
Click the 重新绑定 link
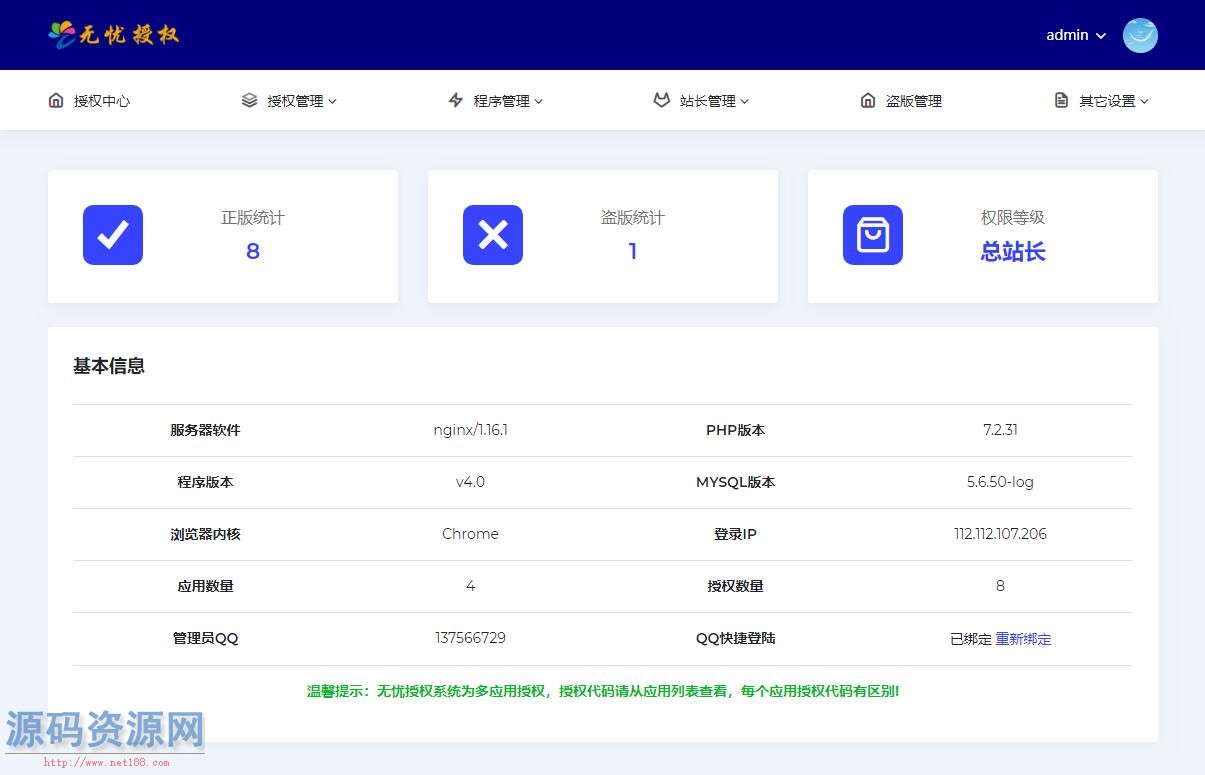tap(1023, 639)
